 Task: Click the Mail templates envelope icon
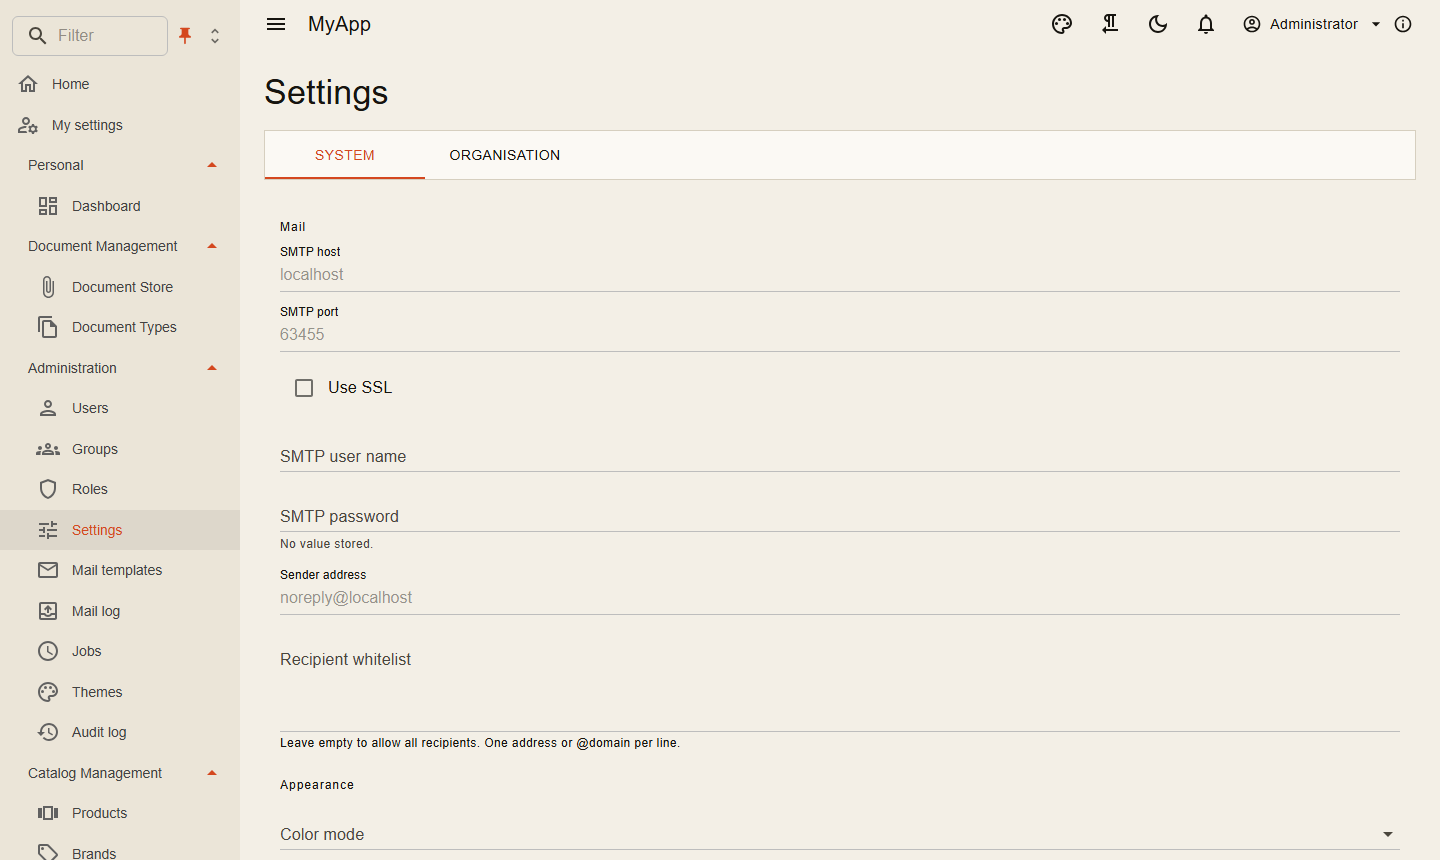click(48, 570)
